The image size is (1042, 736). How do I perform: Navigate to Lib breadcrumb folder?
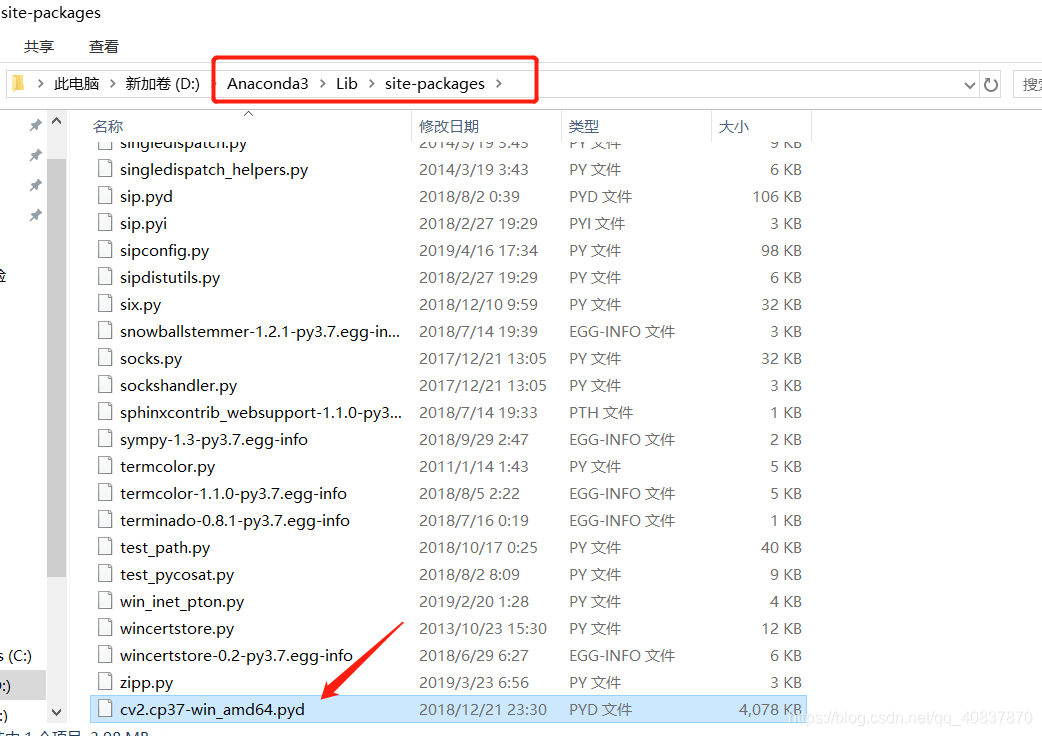[x=347, y=84]
